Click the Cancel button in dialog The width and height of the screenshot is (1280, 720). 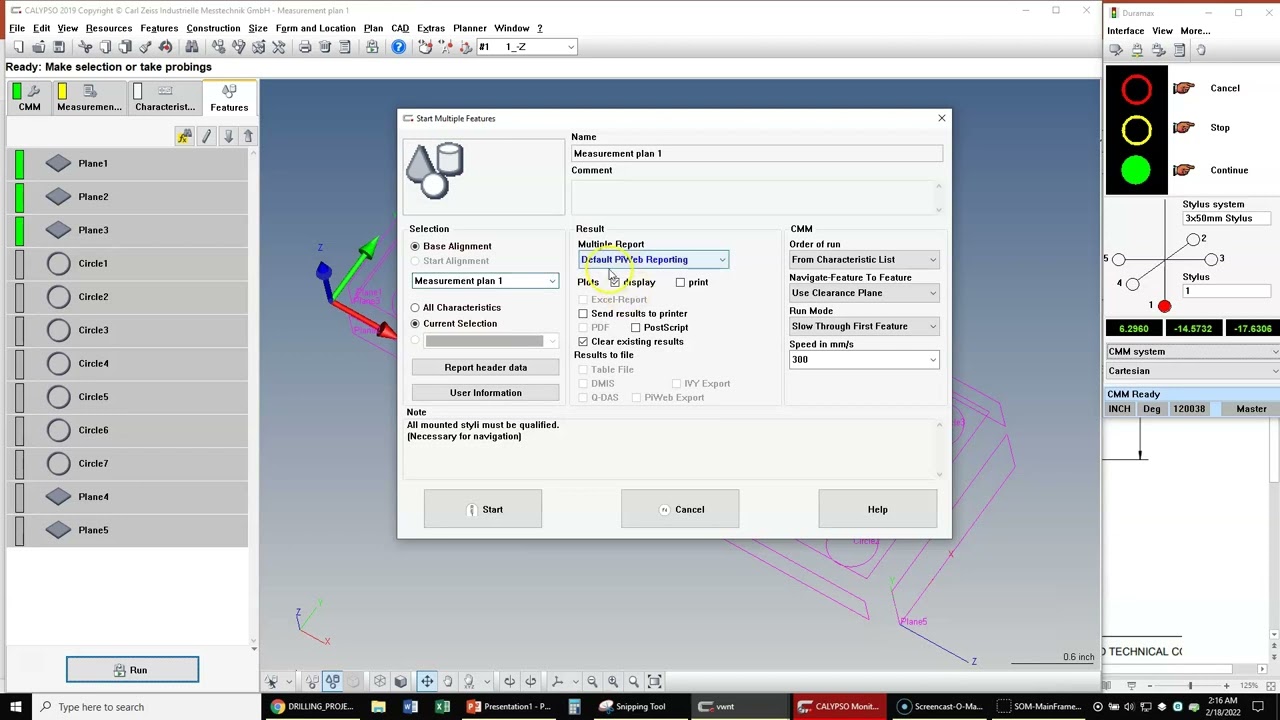click(x=680, y=510)
